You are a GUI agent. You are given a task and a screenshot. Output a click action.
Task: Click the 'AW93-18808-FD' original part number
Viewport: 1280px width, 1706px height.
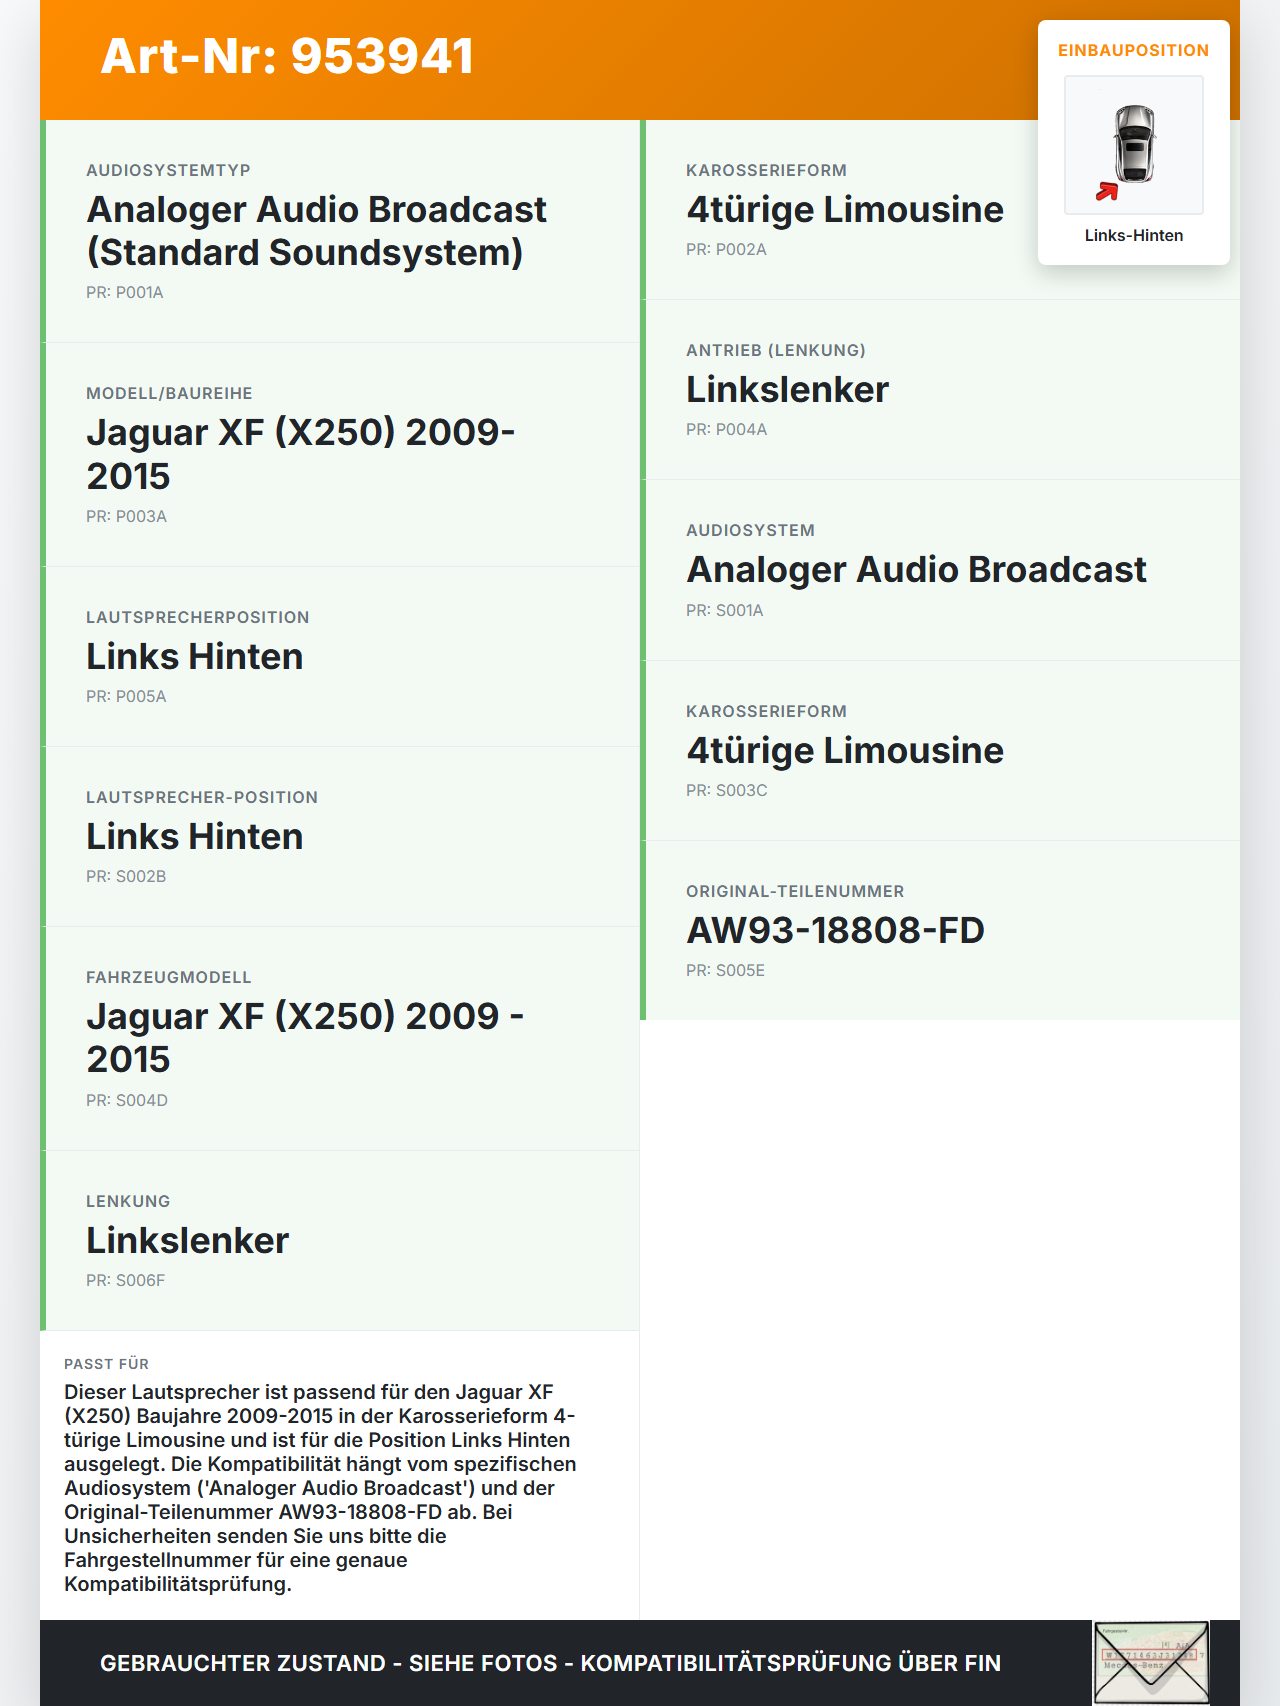[x=835, y=930]
